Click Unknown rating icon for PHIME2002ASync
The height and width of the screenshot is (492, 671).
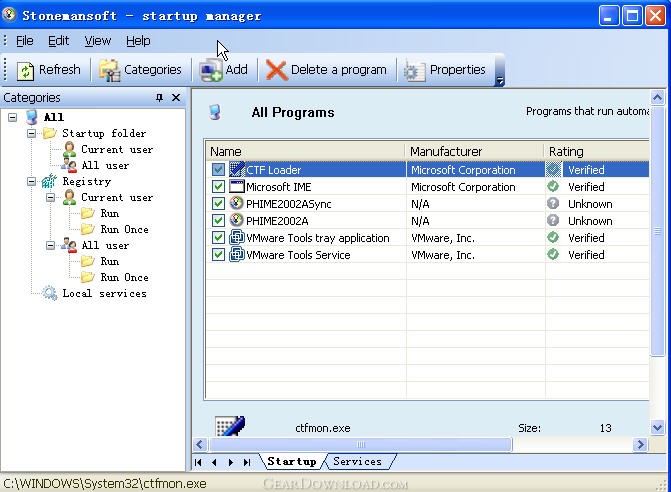[553, 203]
